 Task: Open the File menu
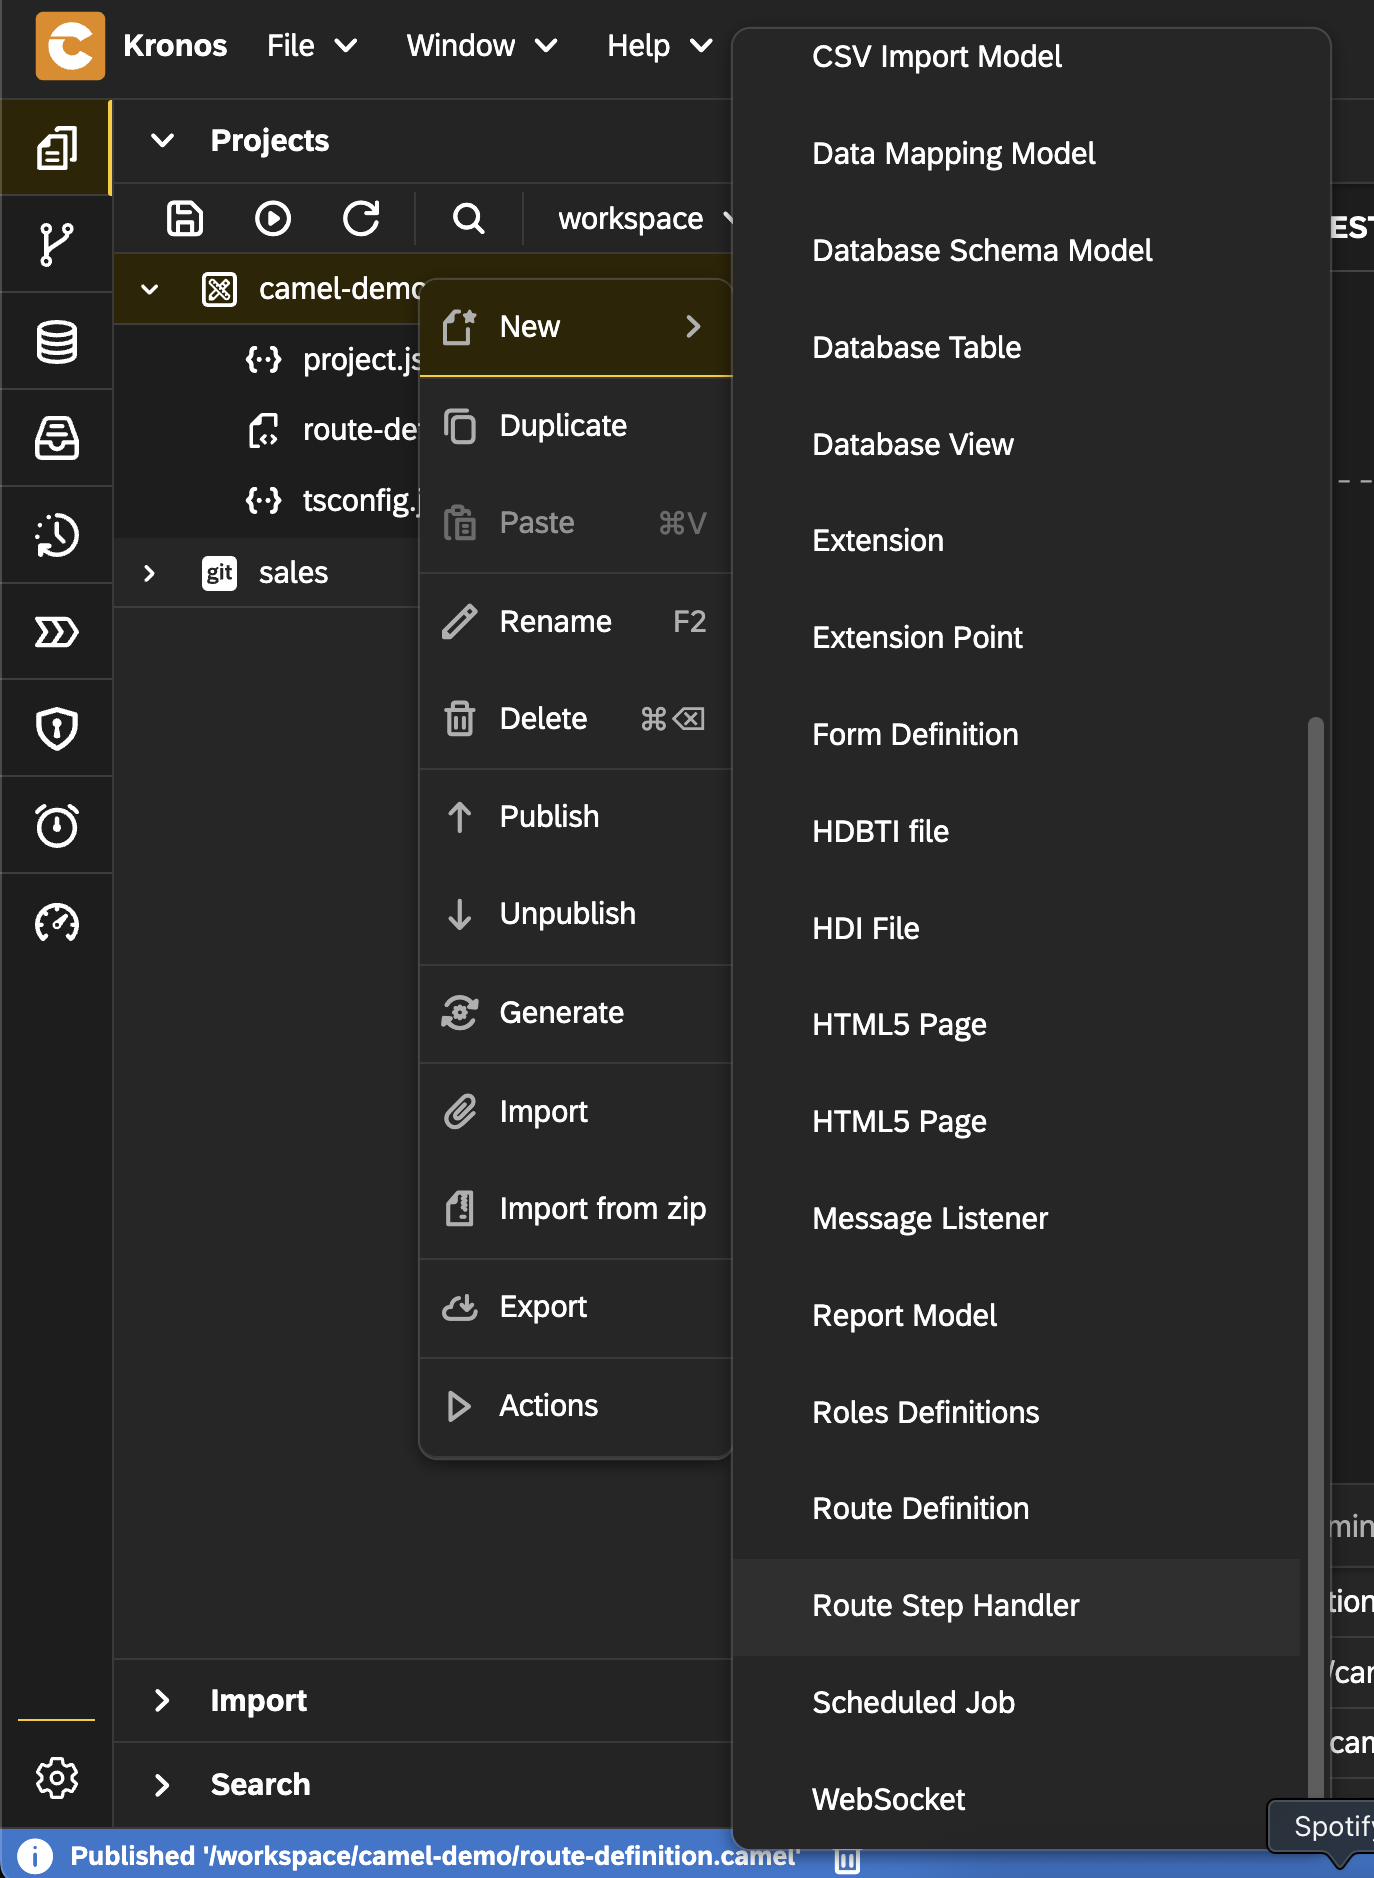pos(312,46)
